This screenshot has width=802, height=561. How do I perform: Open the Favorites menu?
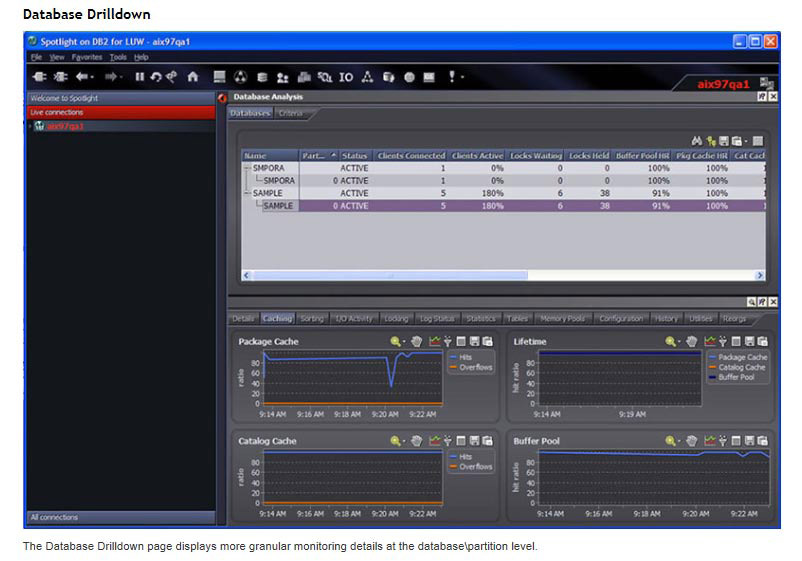pyautogui.click(x=87, y=57)
